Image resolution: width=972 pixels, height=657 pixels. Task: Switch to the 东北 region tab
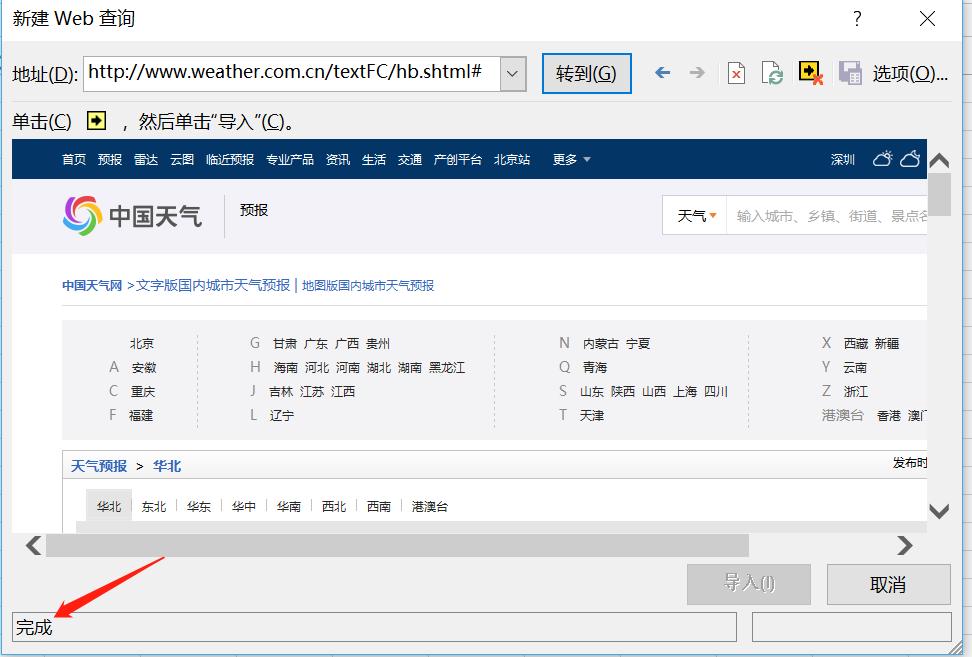pos(153,506)
